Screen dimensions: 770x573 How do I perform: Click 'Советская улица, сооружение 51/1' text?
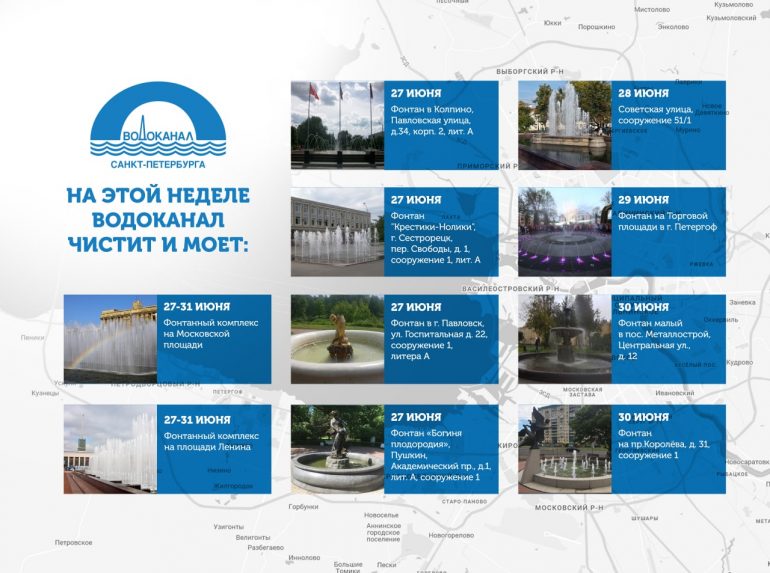tap(656, 115)
